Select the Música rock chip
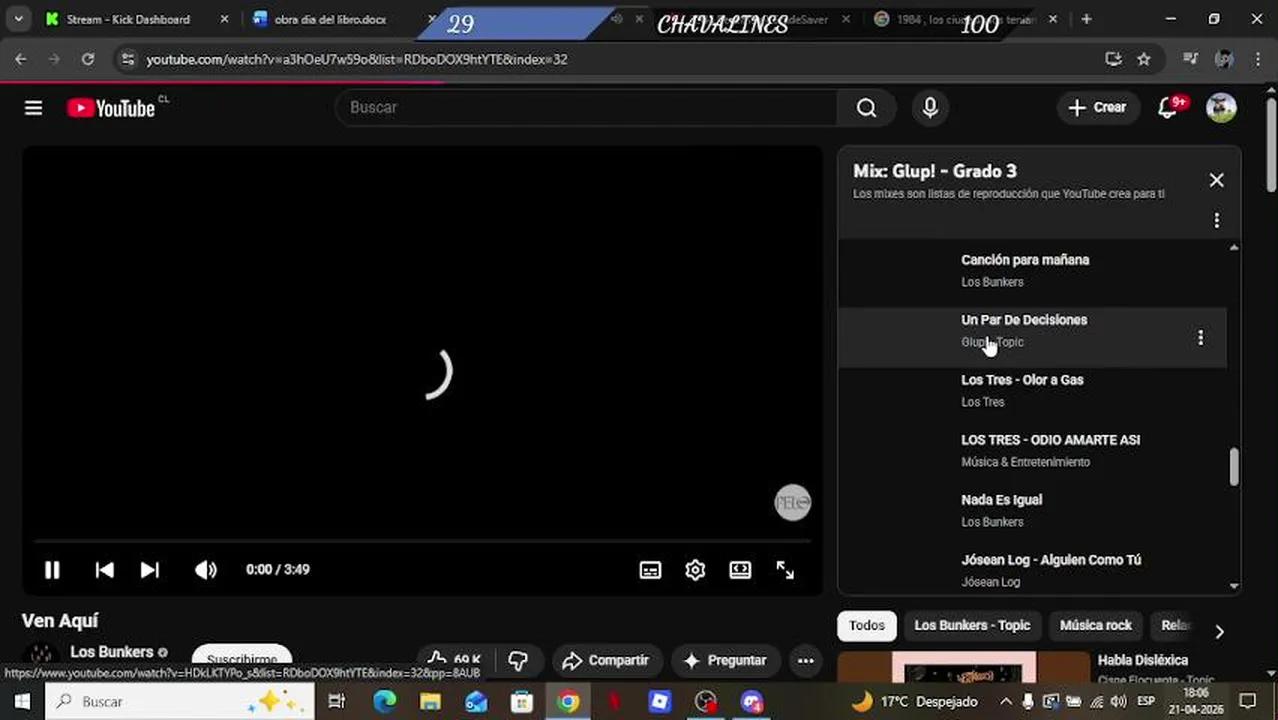The image size is (1278, 720). 1096,626
